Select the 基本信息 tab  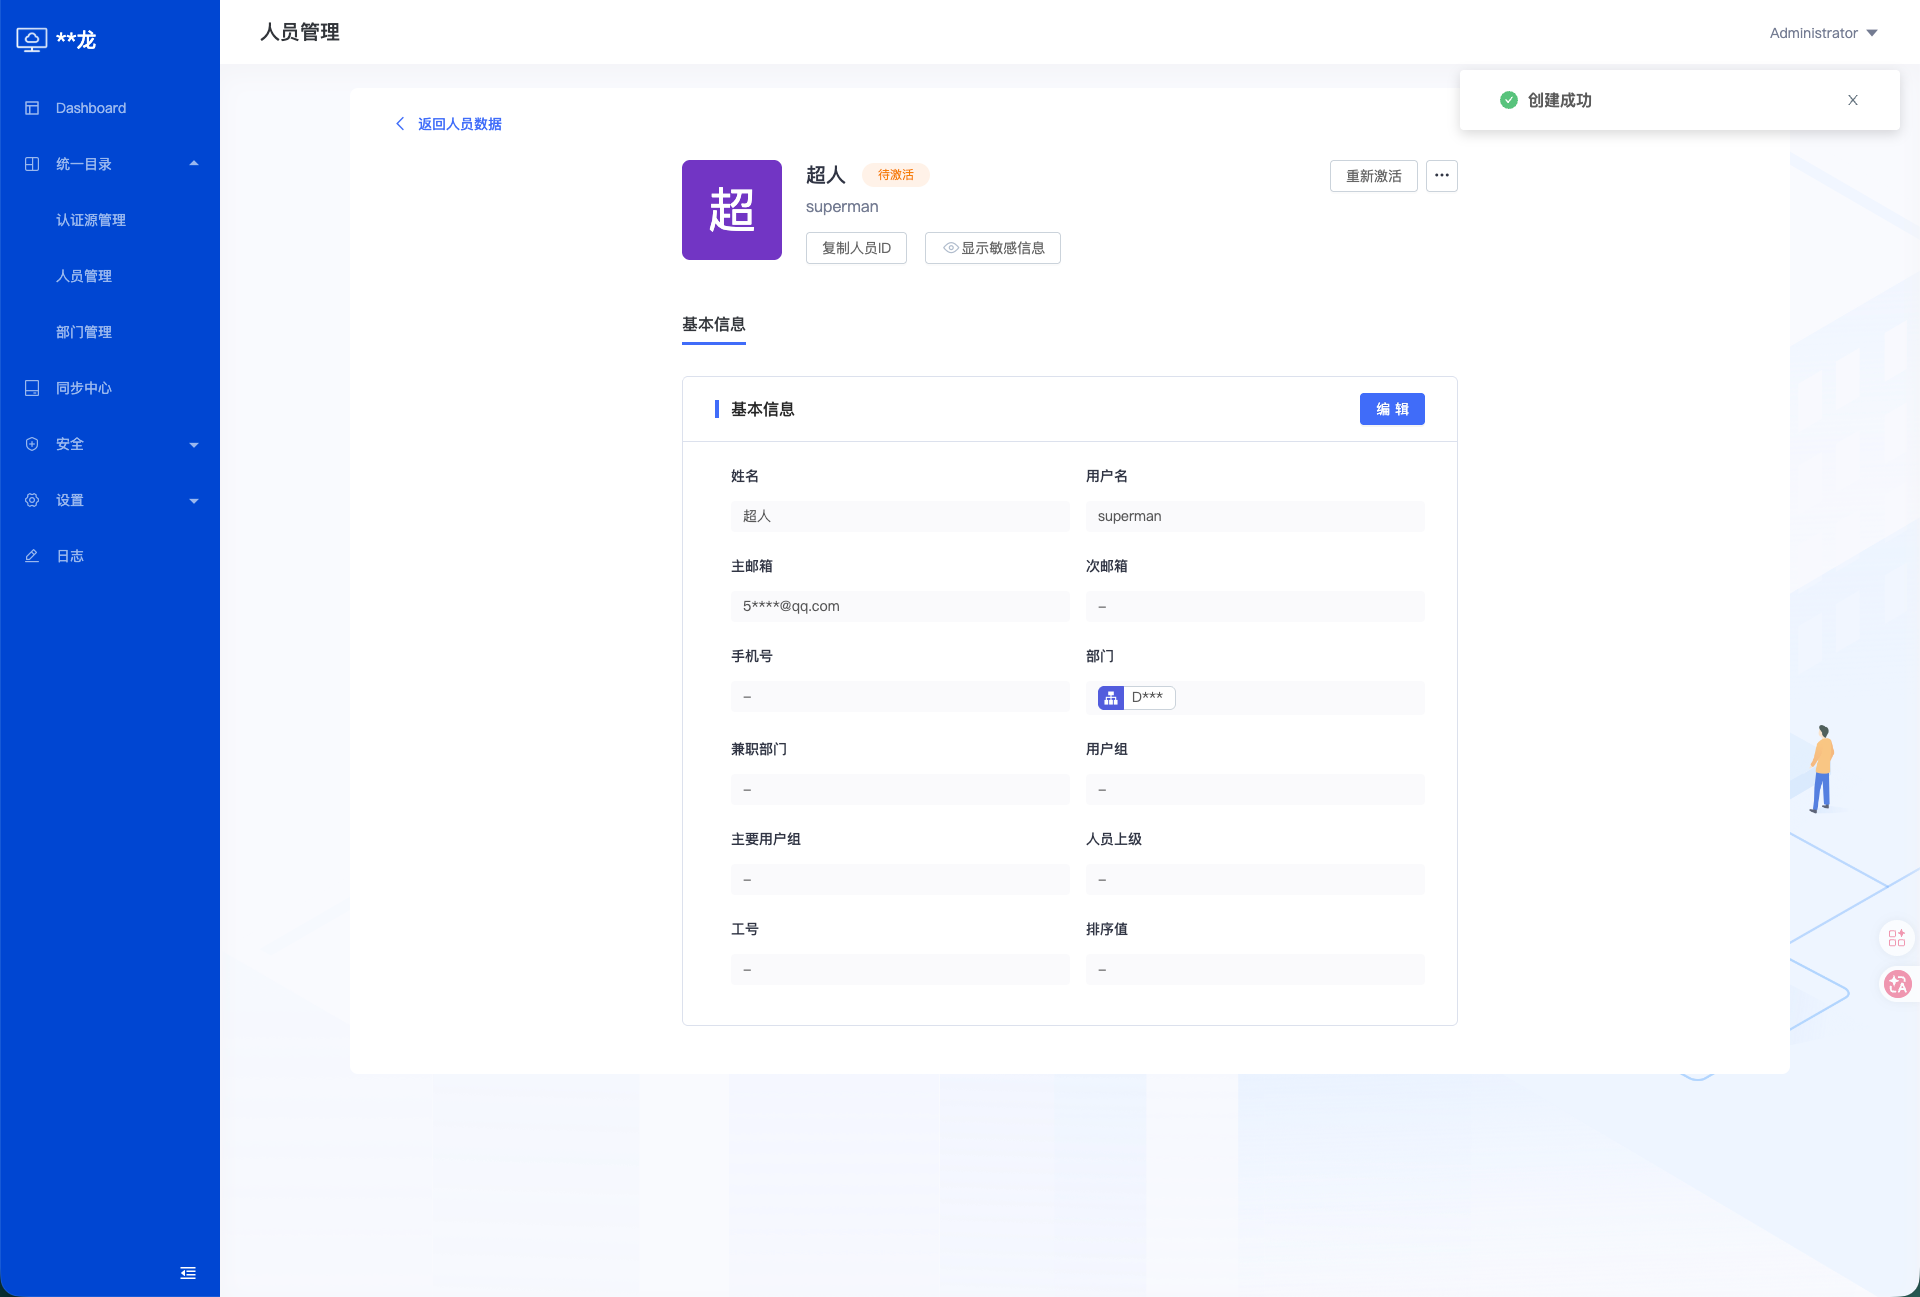click(713, 325)
